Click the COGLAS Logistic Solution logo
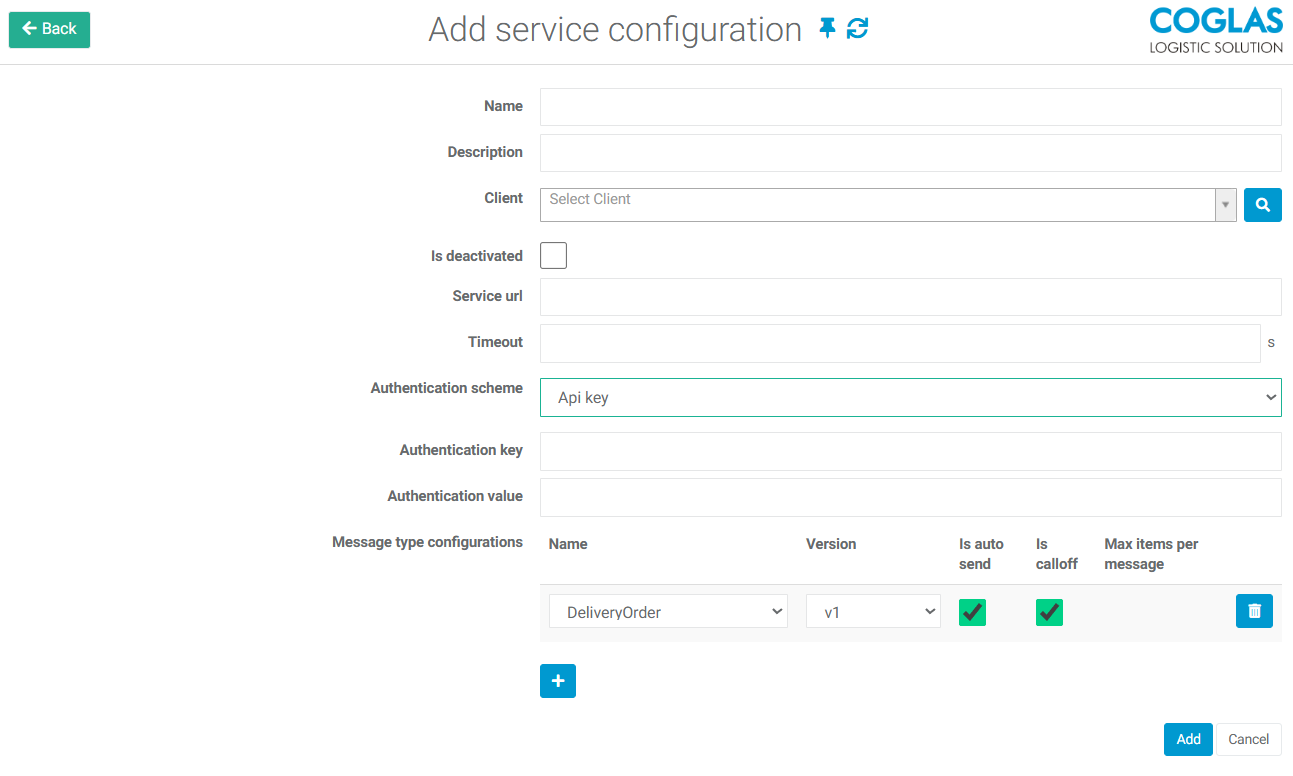The height and width of the screenshot is (776, 1293). [x=1215, y=30]
